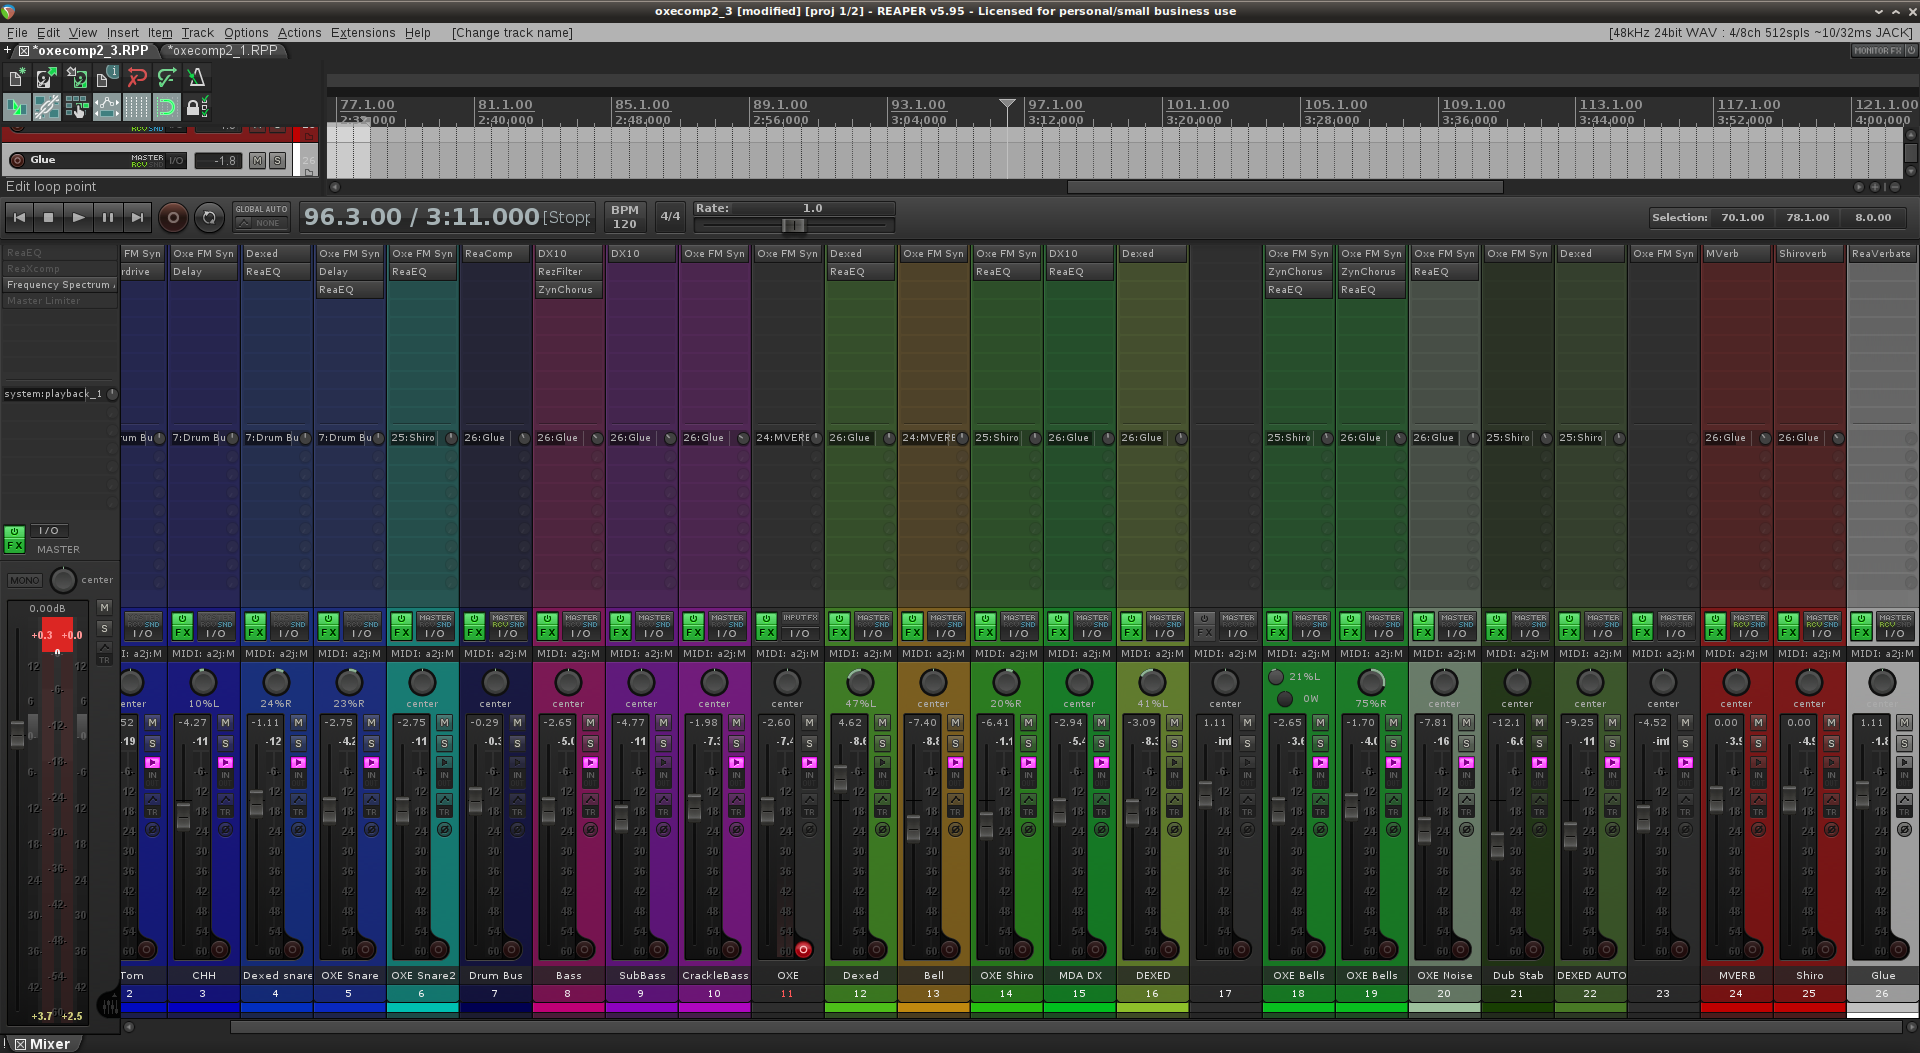Click record monitor icon on Dexed snare strip
Image resolution: width=1920 pixels, height=1053 pixels.
[299, 763]
